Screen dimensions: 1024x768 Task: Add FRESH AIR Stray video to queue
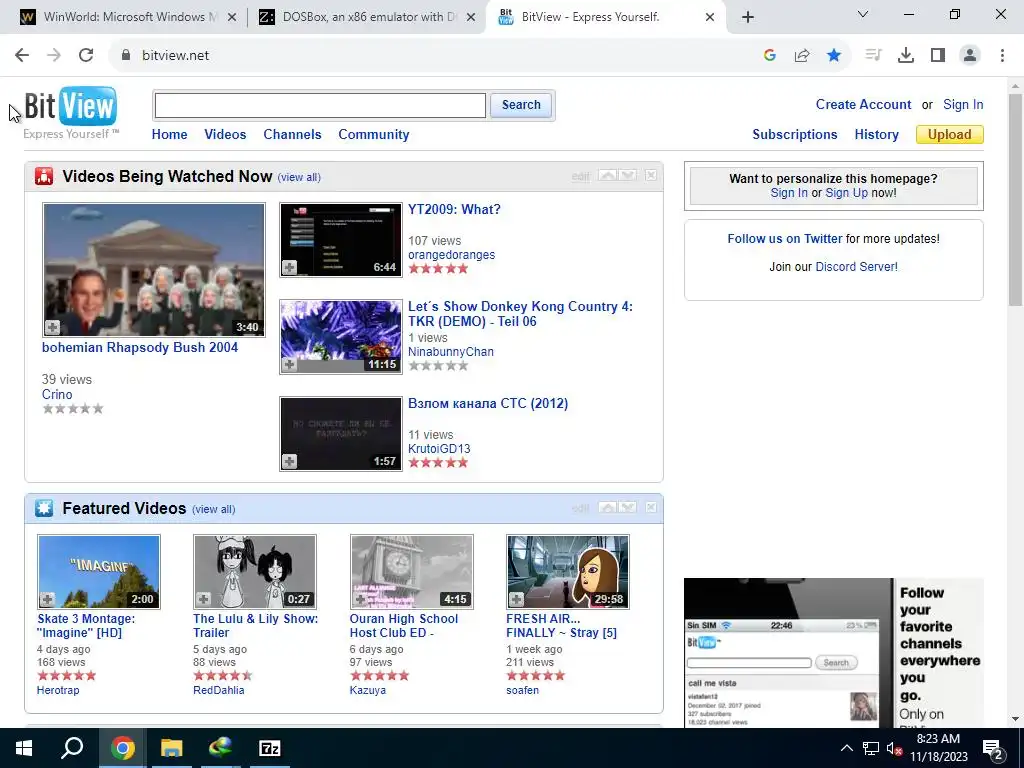(x=517, y=599)
